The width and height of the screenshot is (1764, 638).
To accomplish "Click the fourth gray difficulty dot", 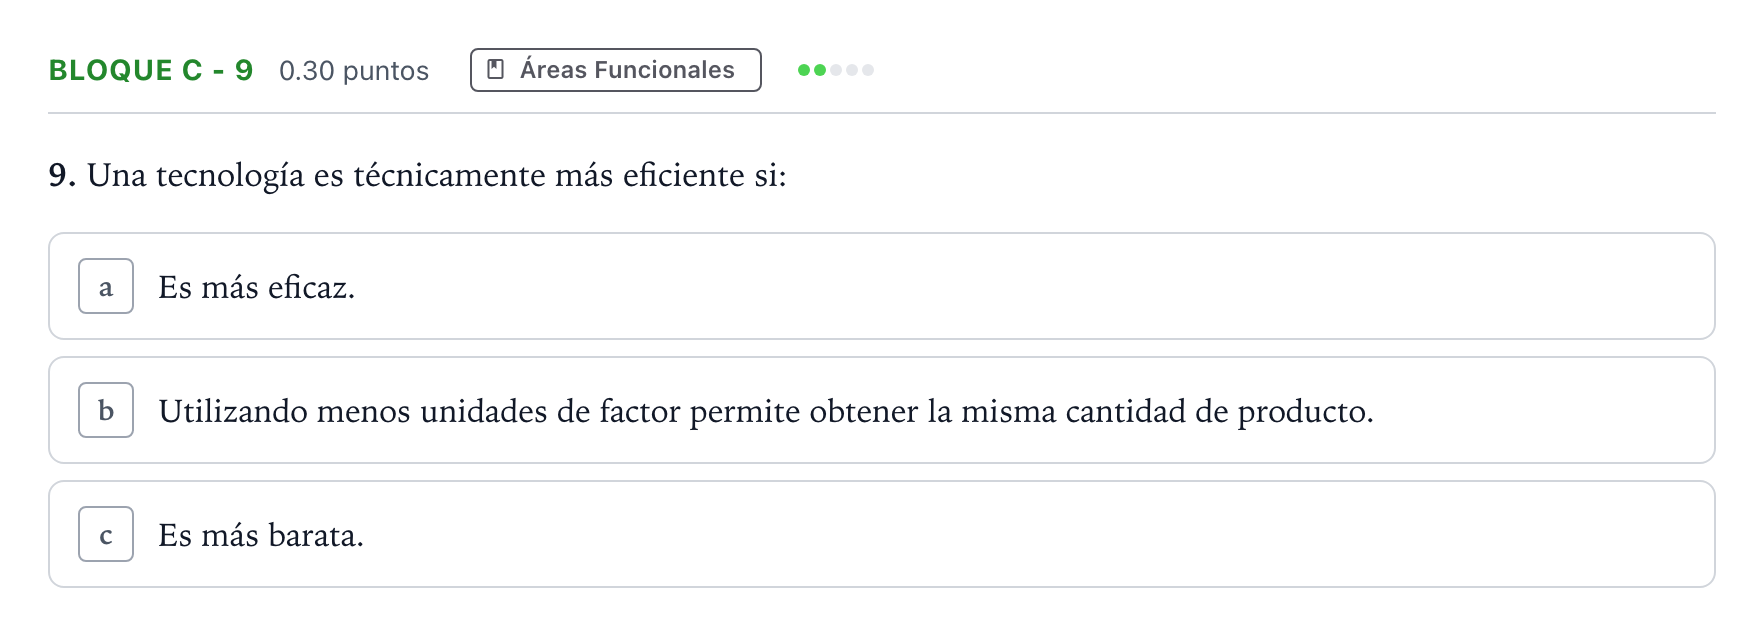I will coord(852,70).
